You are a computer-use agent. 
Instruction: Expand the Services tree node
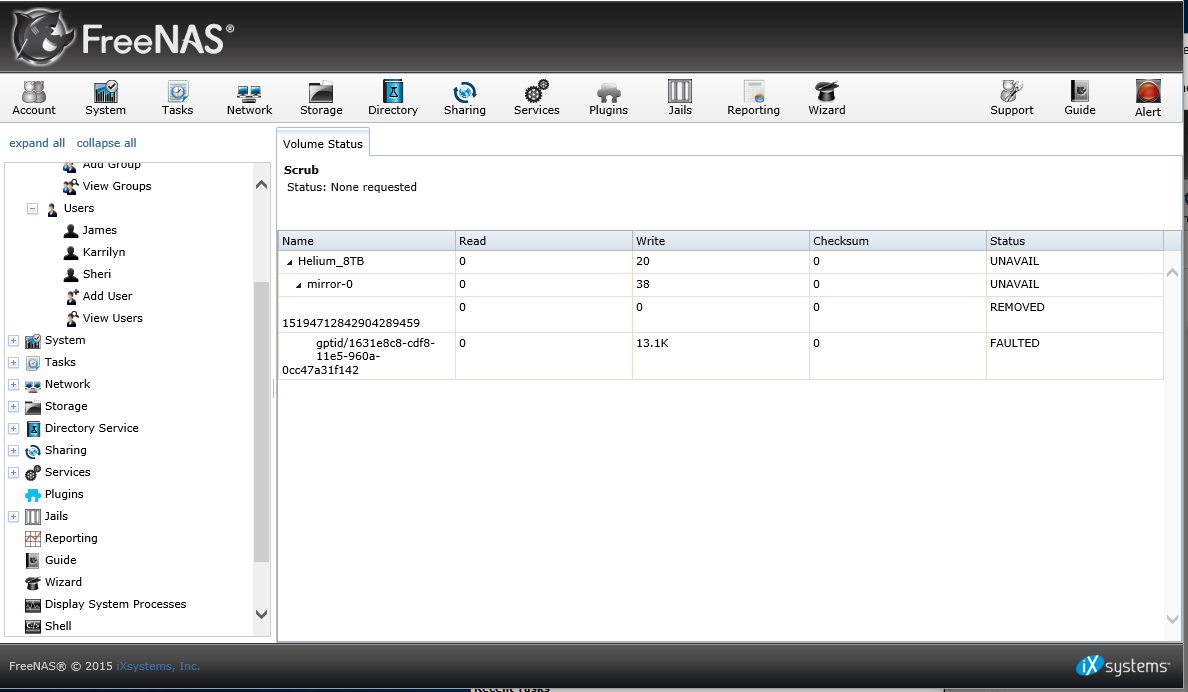(x=14, y=472)
